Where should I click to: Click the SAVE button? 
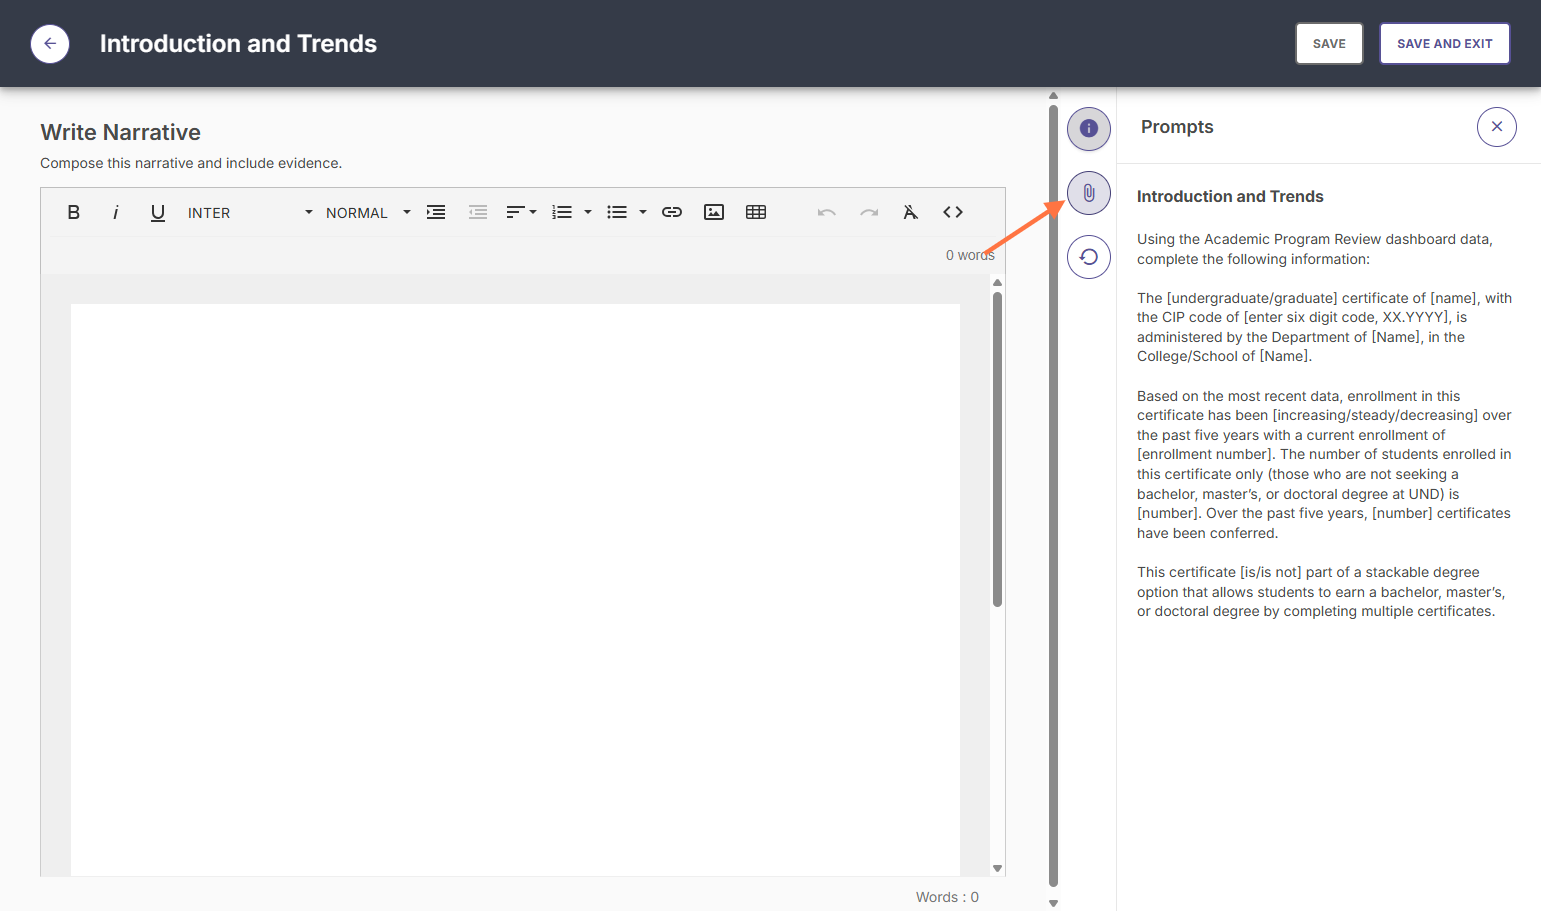pos(1329,44)
